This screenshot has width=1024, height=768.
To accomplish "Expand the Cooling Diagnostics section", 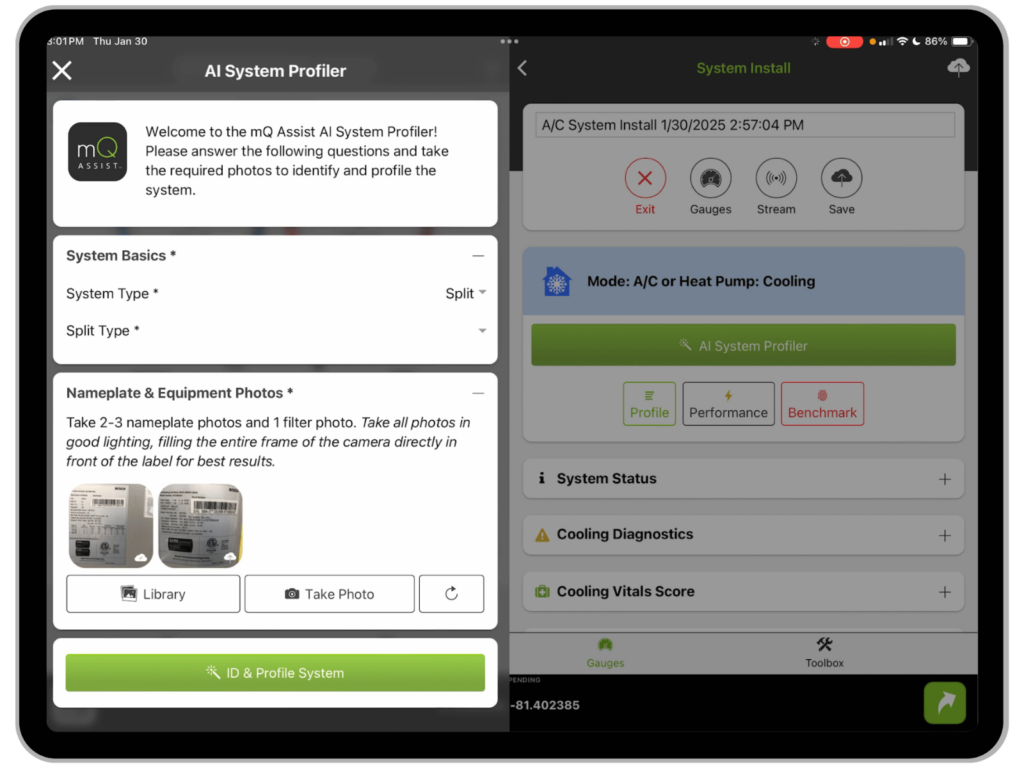I will click(946, 535).
